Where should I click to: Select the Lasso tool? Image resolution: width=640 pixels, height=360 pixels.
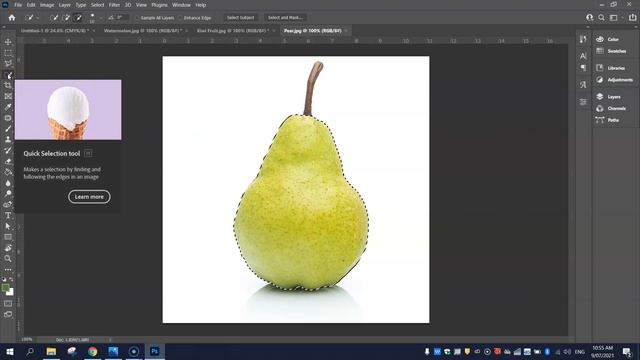point(8,63)
